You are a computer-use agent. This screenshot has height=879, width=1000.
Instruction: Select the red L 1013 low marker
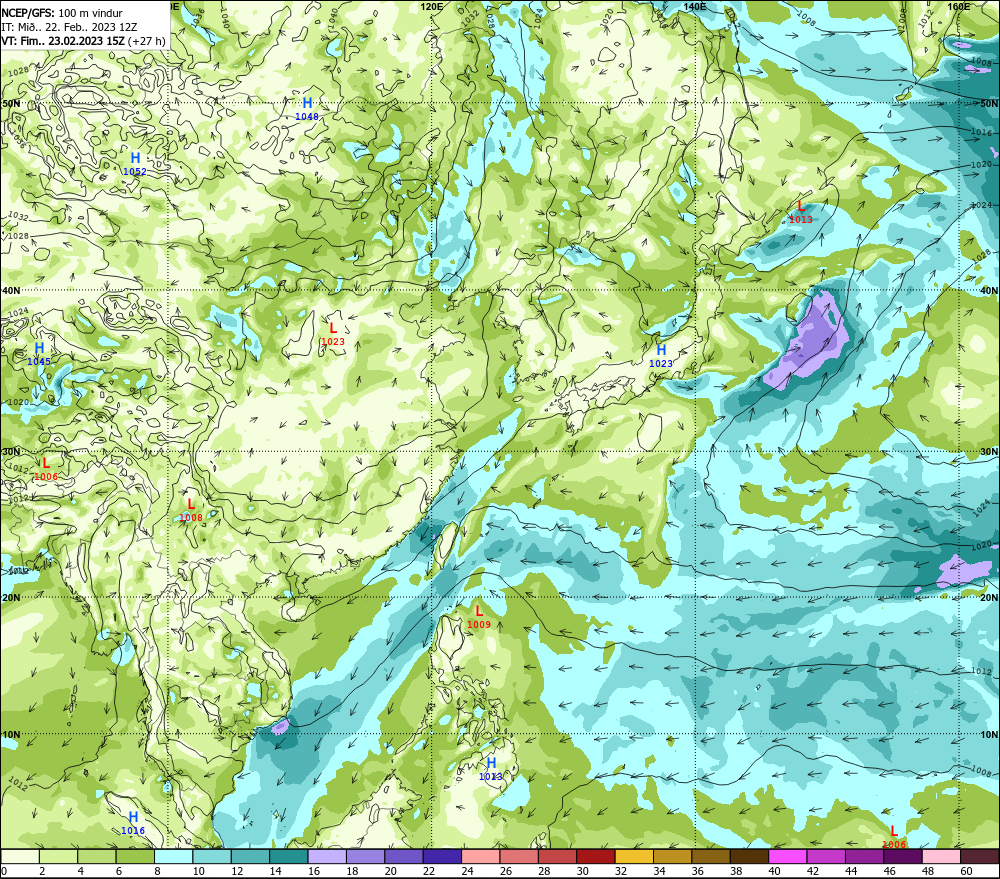pyautogui.click(x=800, y=212)
